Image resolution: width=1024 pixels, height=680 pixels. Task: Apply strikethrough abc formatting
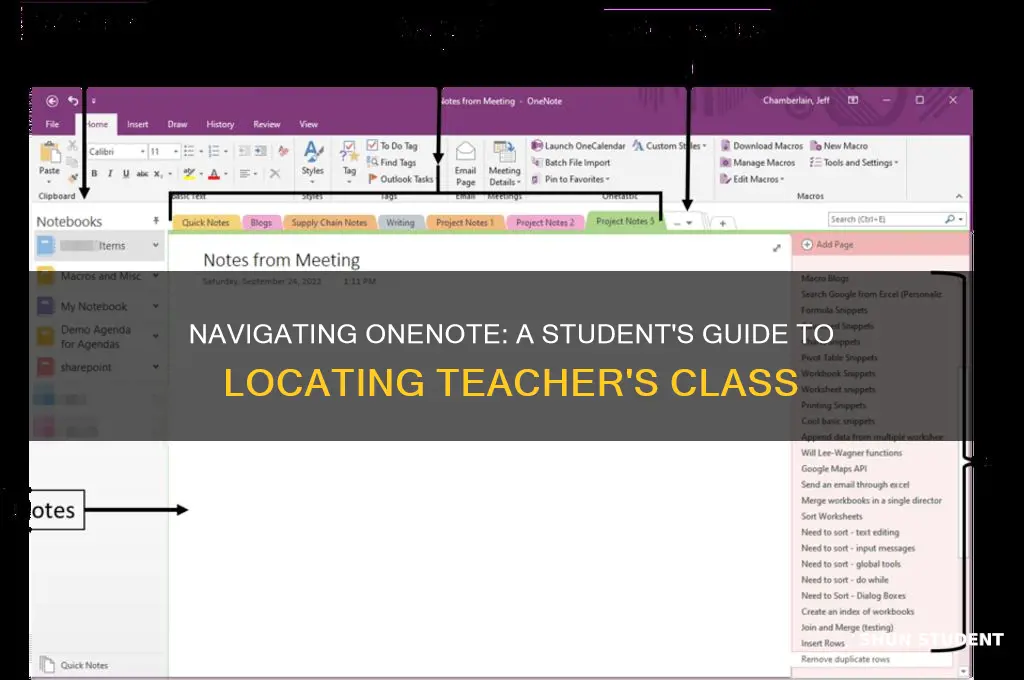point(142,173)
